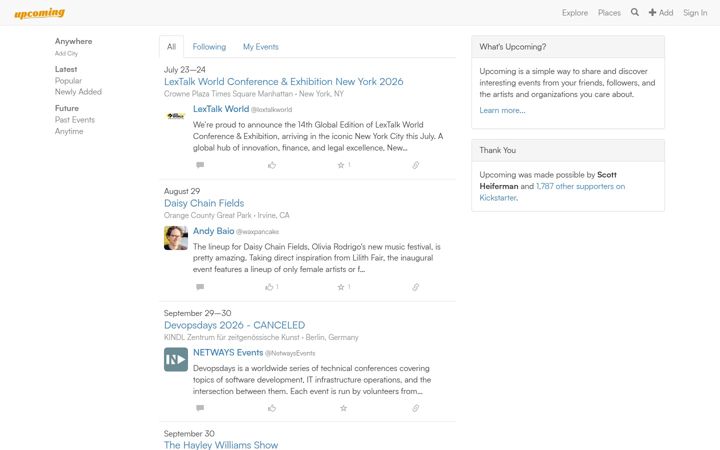The image size is (720, 450).
Task: Click thumbs-up icon on LexTalk event
Action: [x=272, y=165]
